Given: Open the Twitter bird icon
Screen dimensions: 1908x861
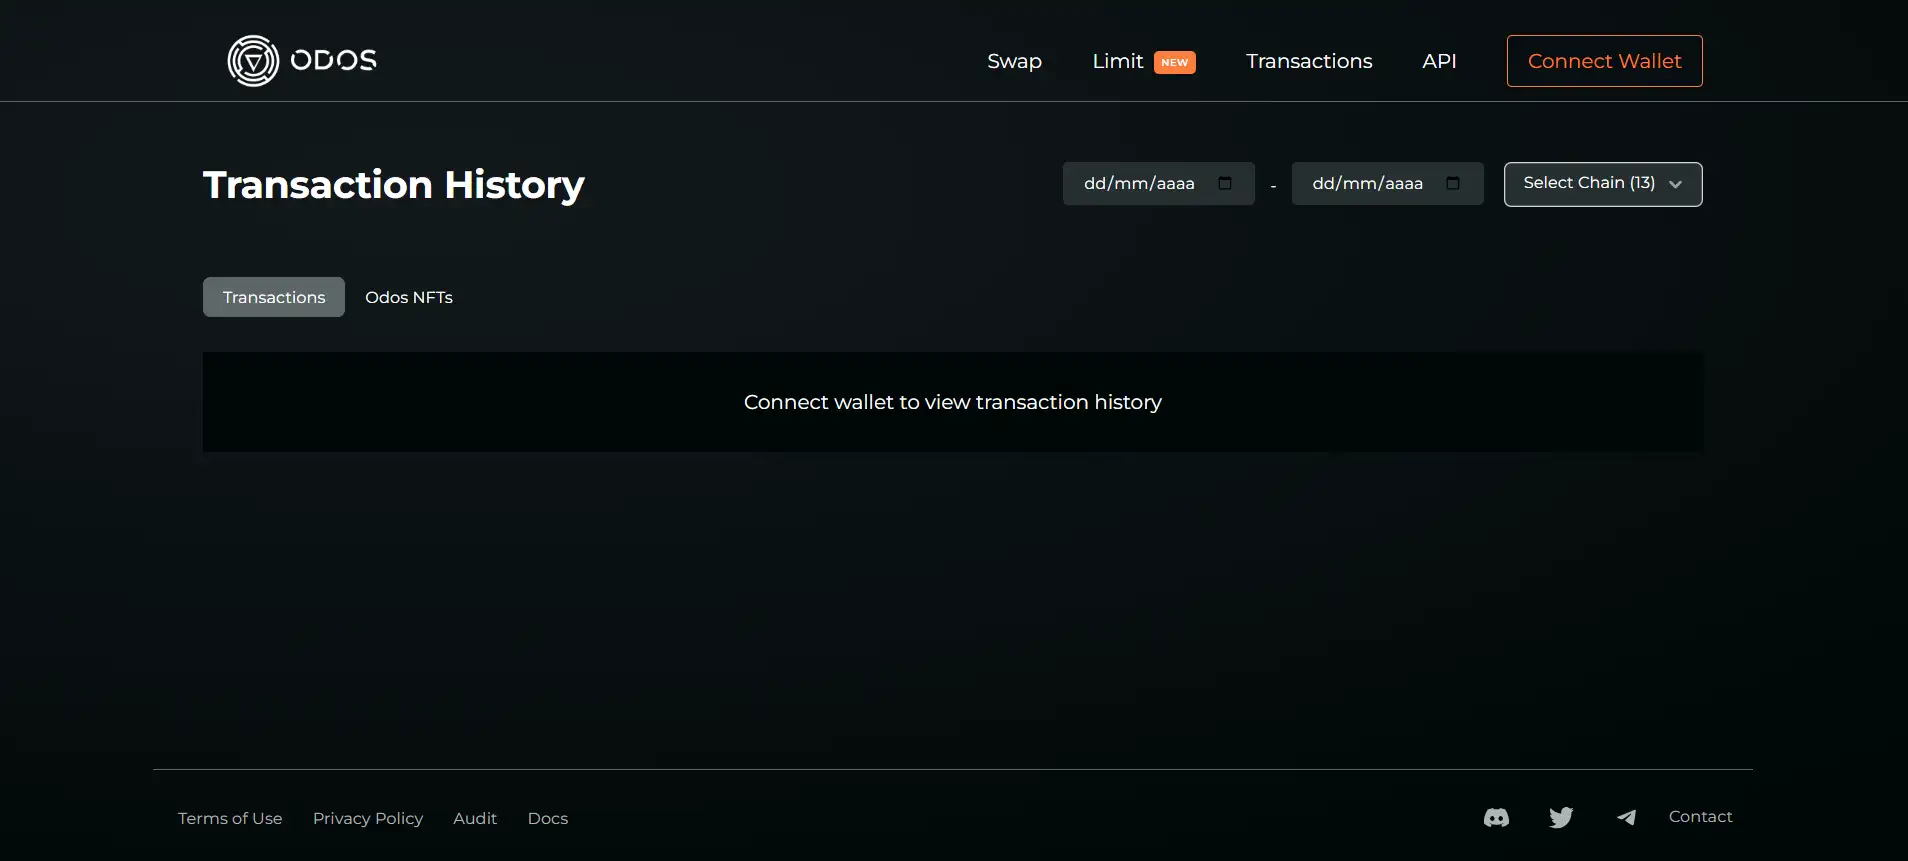Looking at the screenshot, I should (x=1561, y=818).
